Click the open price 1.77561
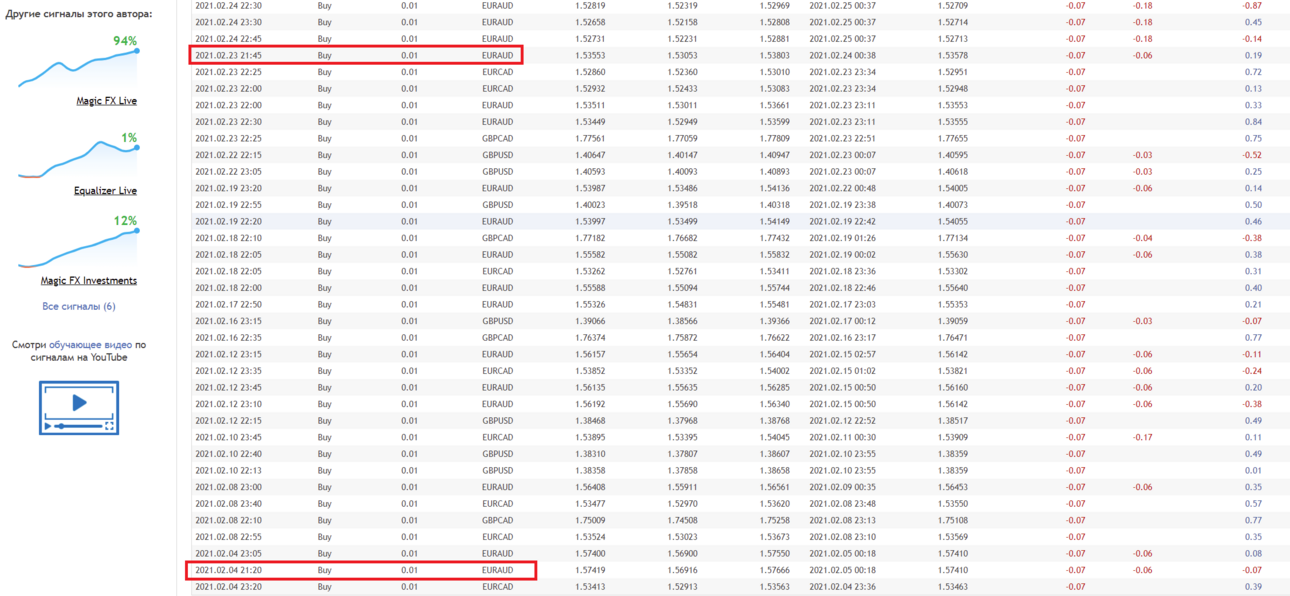 pyautogui.click(x=590, y=138)
